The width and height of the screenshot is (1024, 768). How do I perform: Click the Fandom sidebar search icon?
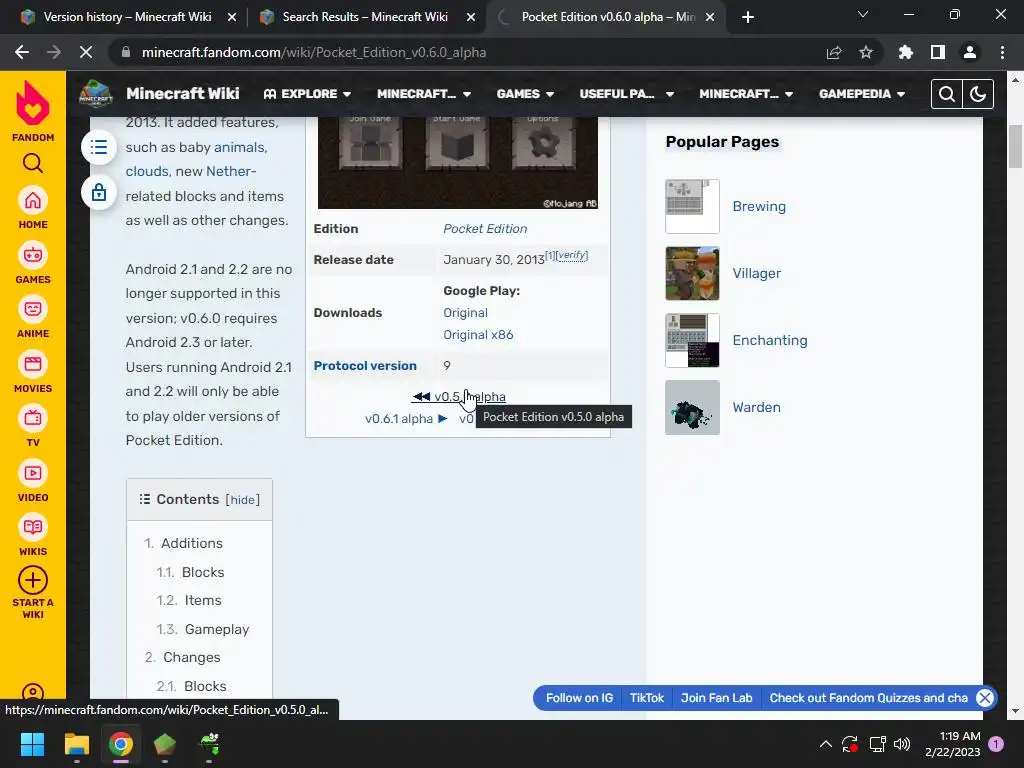33,163
